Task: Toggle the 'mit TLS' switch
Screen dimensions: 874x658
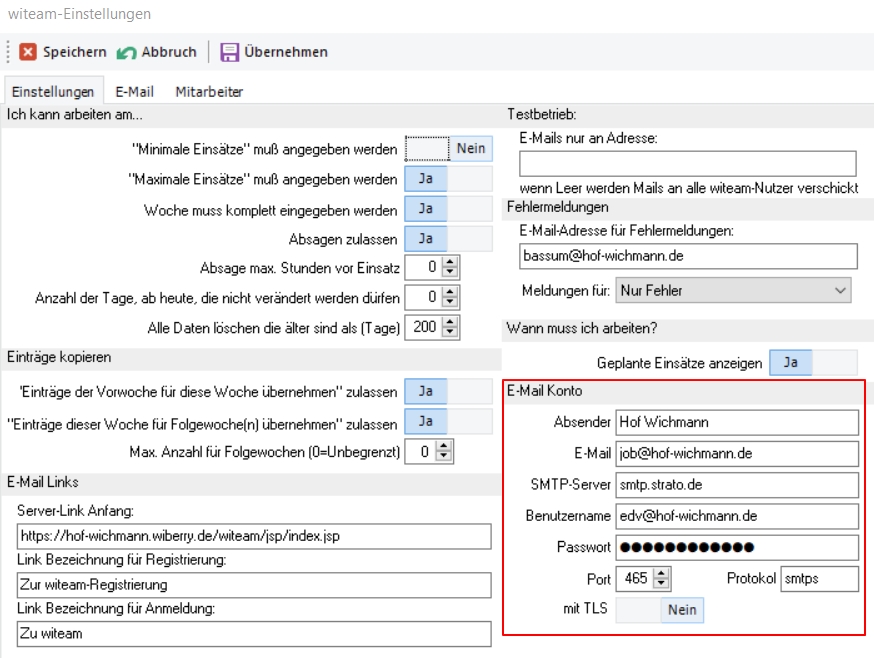Action: click(660, 610)
